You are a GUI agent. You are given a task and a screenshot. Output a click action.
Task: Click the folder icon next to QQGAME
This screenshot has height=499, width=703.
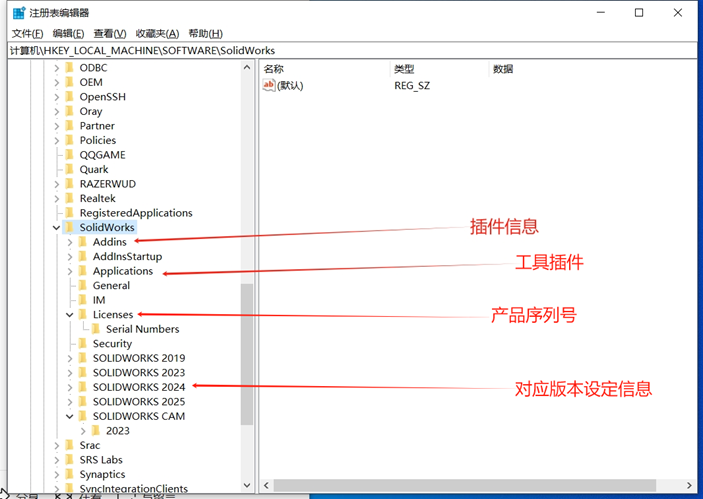click(x=69, y=155)
